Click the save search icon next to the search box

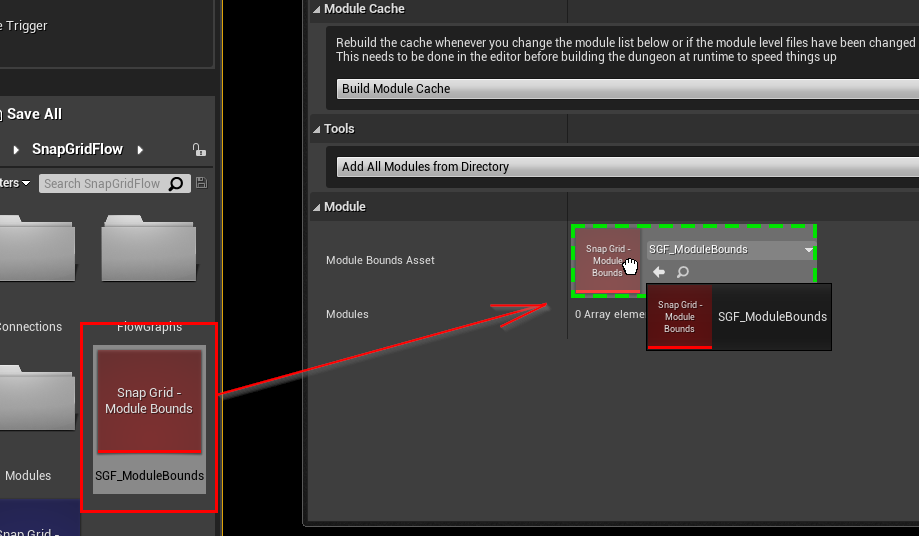click(202, 183)
